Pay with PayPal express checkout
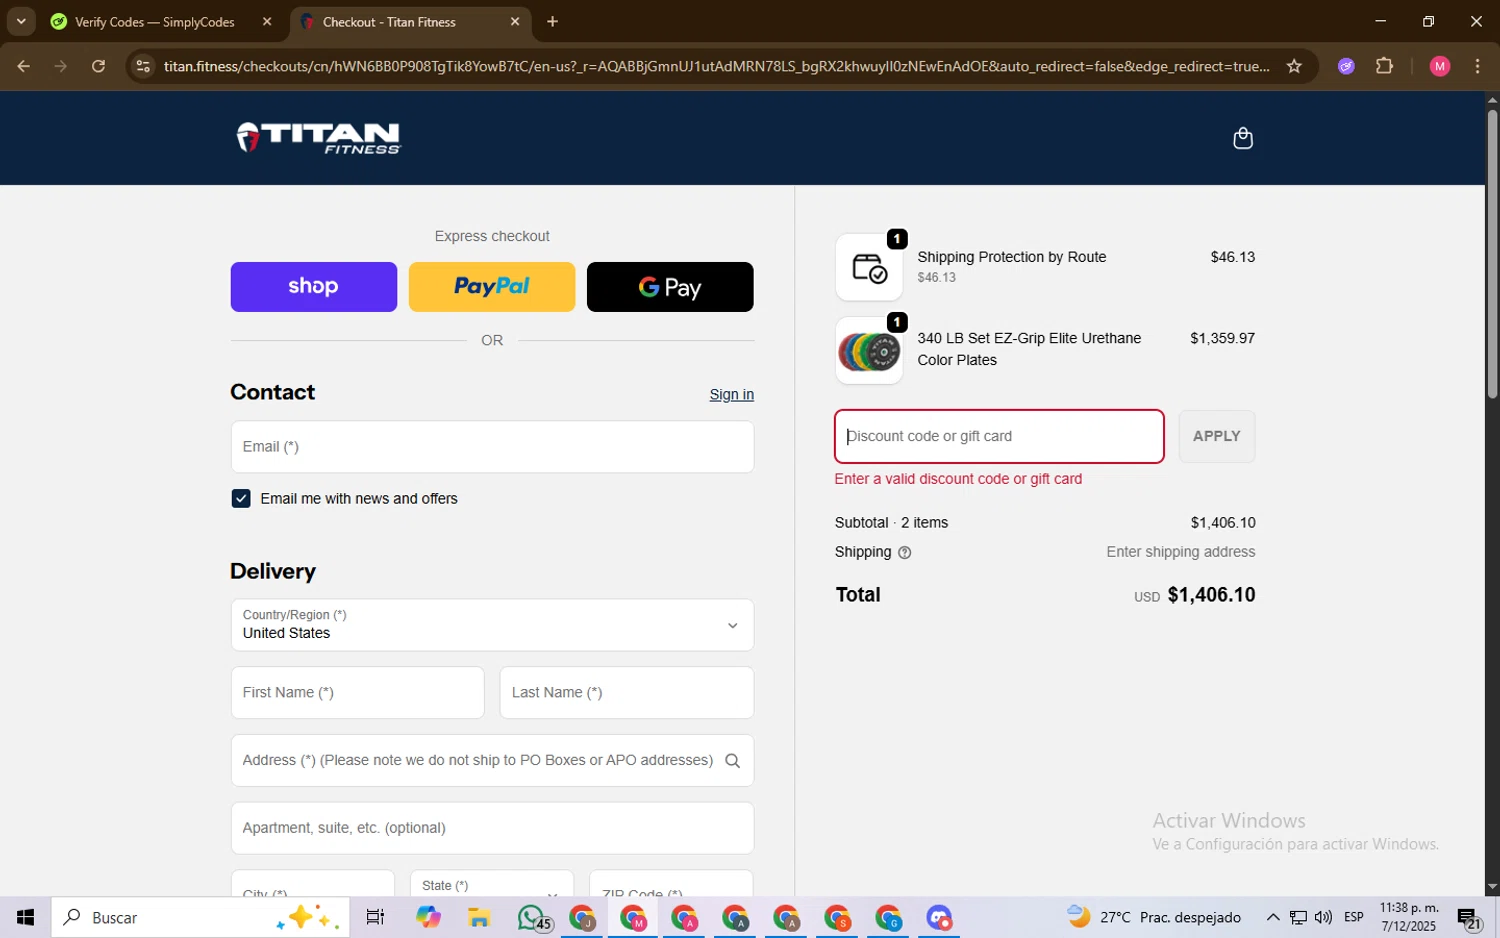 pos(492,287)
